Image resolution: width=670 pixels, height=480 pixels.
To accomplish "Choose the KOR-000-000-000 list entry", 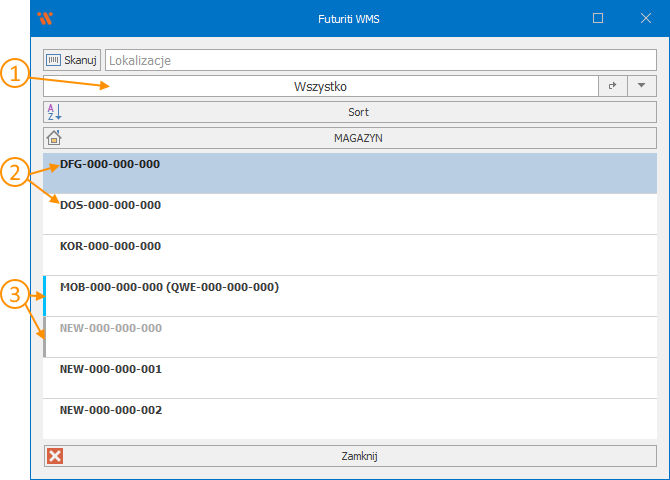I will point(350,255).
